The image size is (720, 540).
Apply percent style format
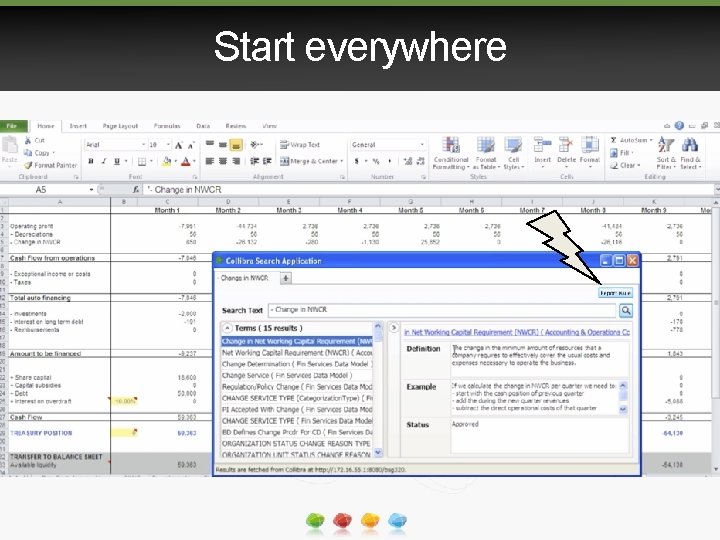pos(376,161)
